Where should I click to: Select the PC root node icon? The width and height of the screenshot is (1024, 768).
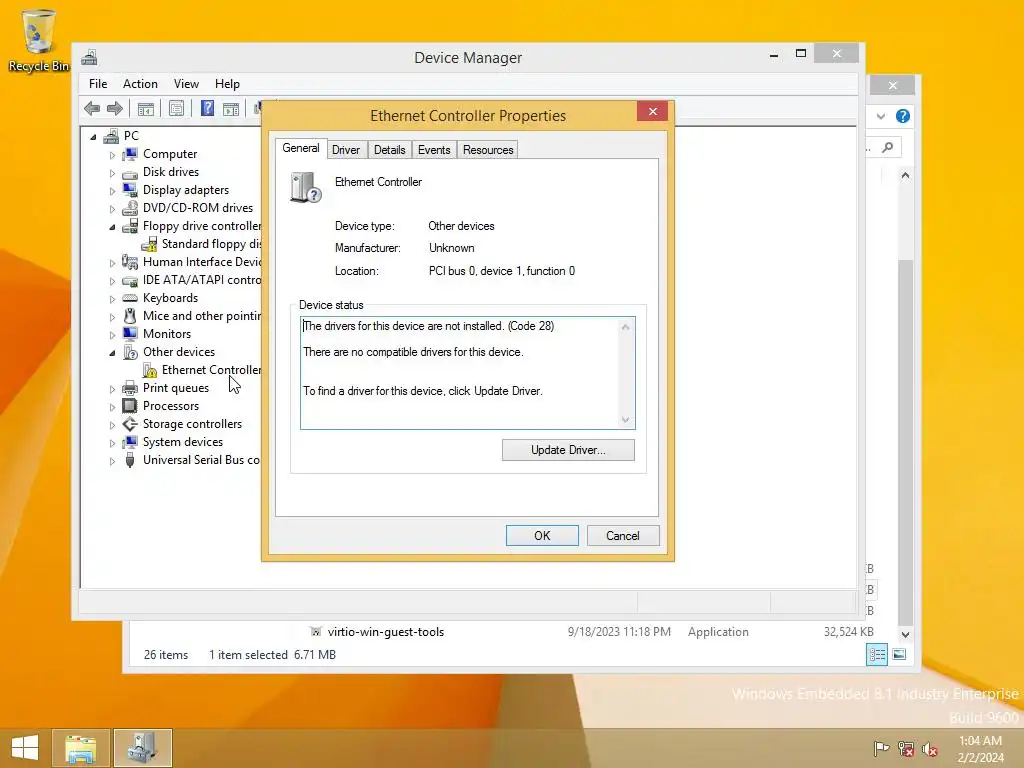112,136
